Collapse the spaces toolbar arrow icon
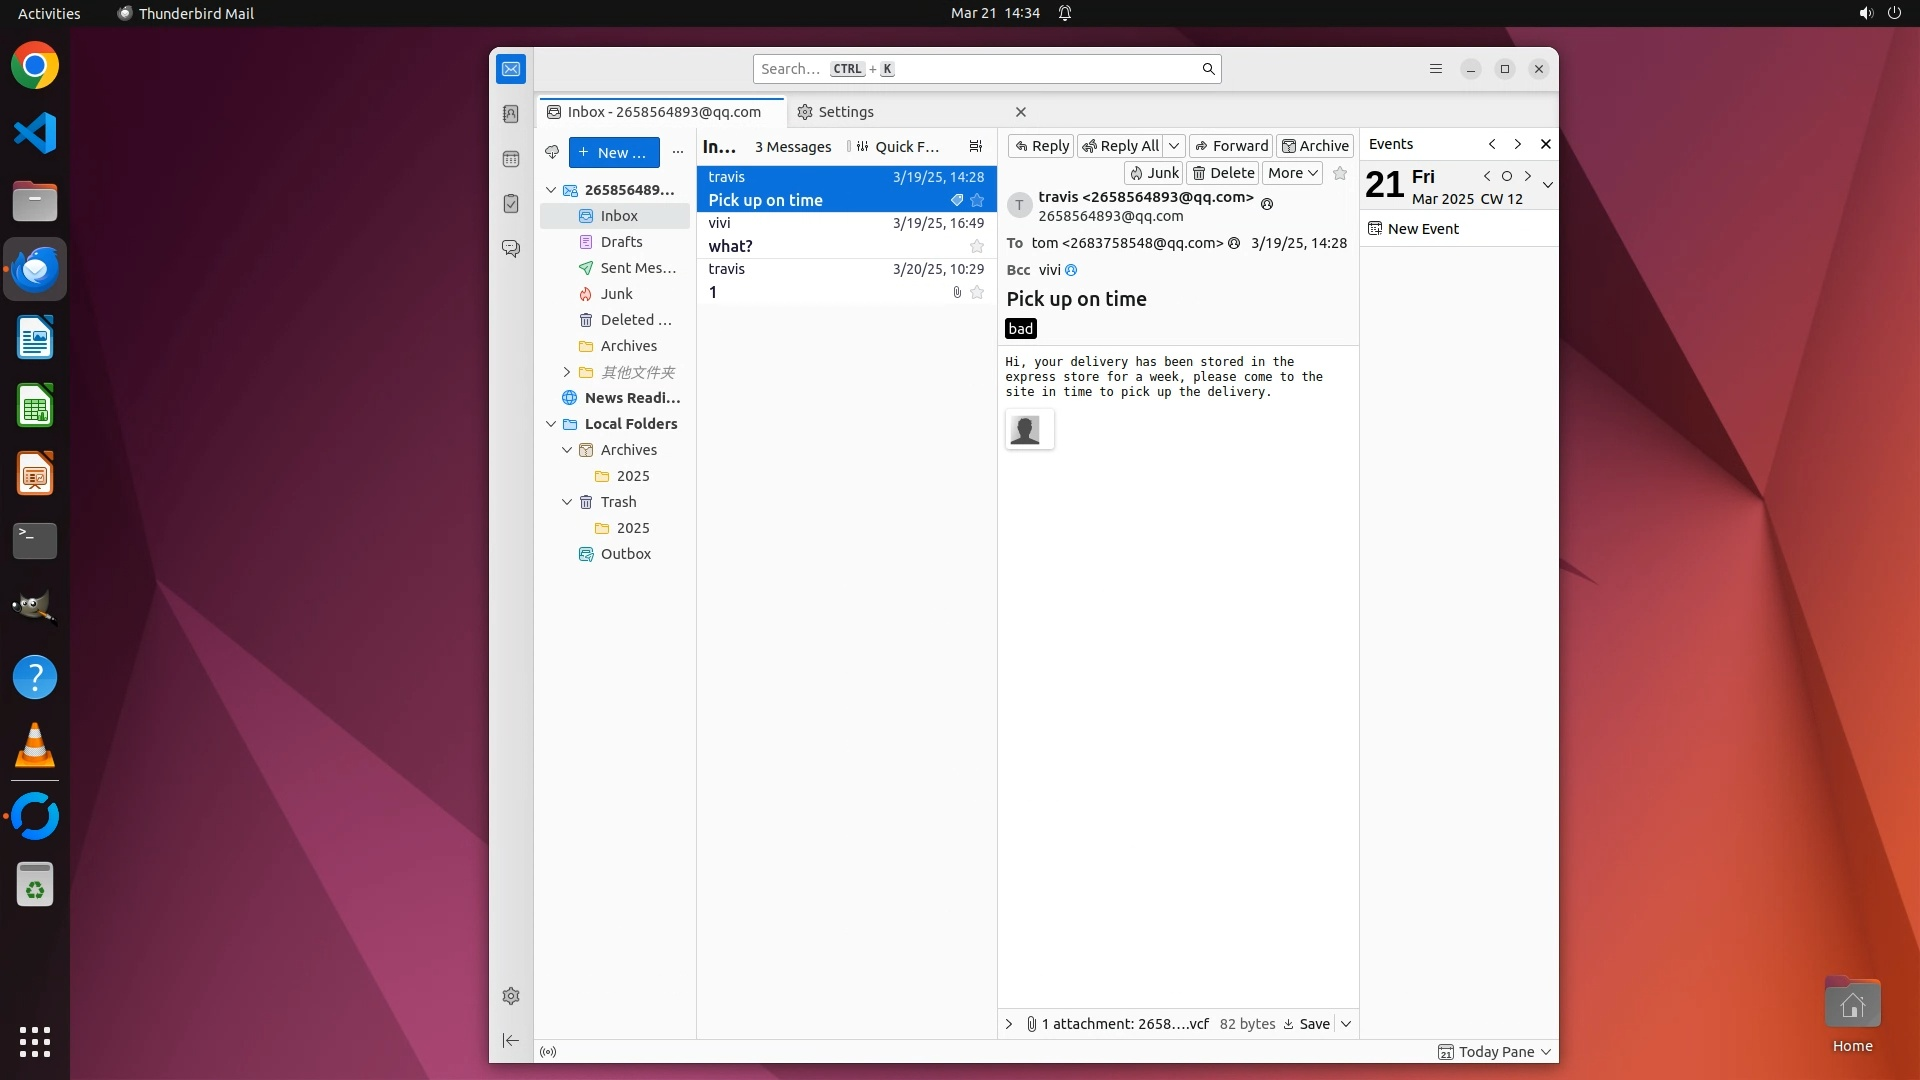Screen dimensions: 1920x1080 511,1041
